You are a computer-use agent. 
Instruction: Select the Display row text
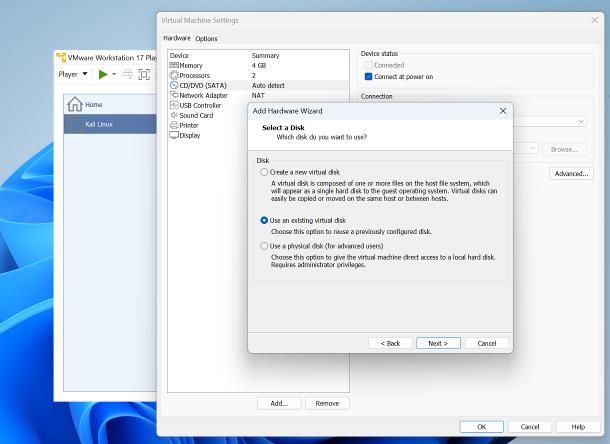click(190, 135)
